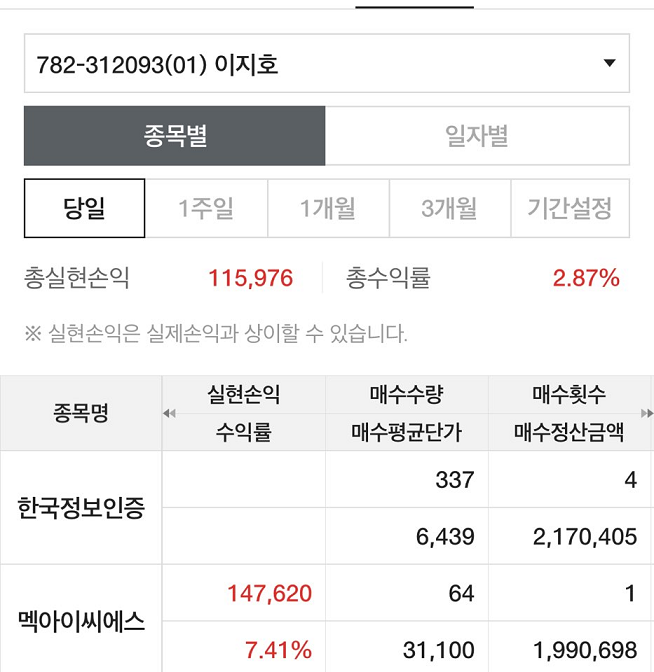654x672 pixels.
Task: Tap the 매수수량 column header
Action: click(x=406, y=395)
